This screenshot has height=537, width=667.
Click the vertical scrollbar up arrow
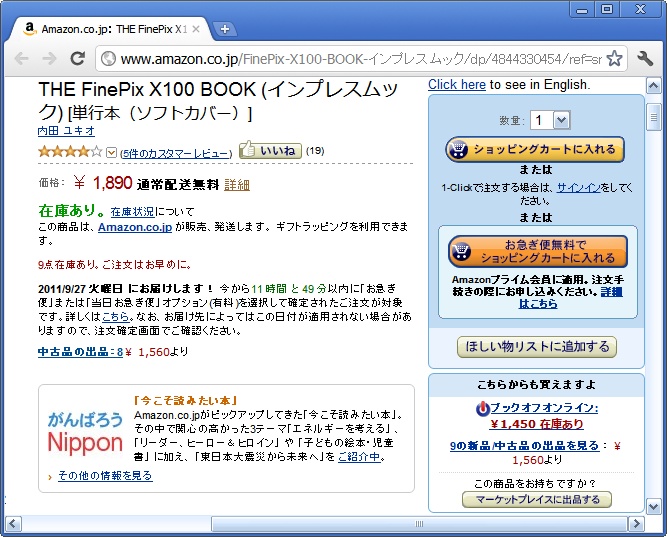tap(653, 86)
